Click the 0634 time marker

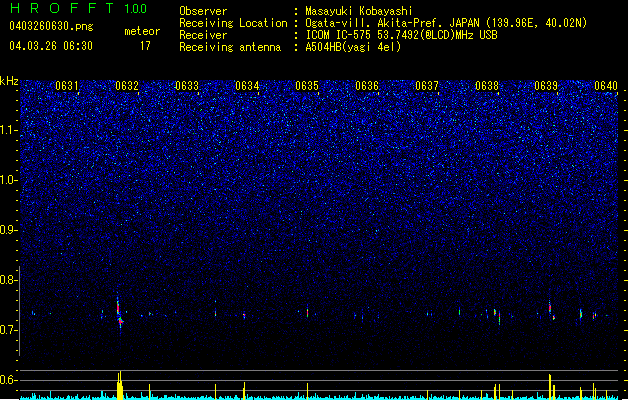247,86
